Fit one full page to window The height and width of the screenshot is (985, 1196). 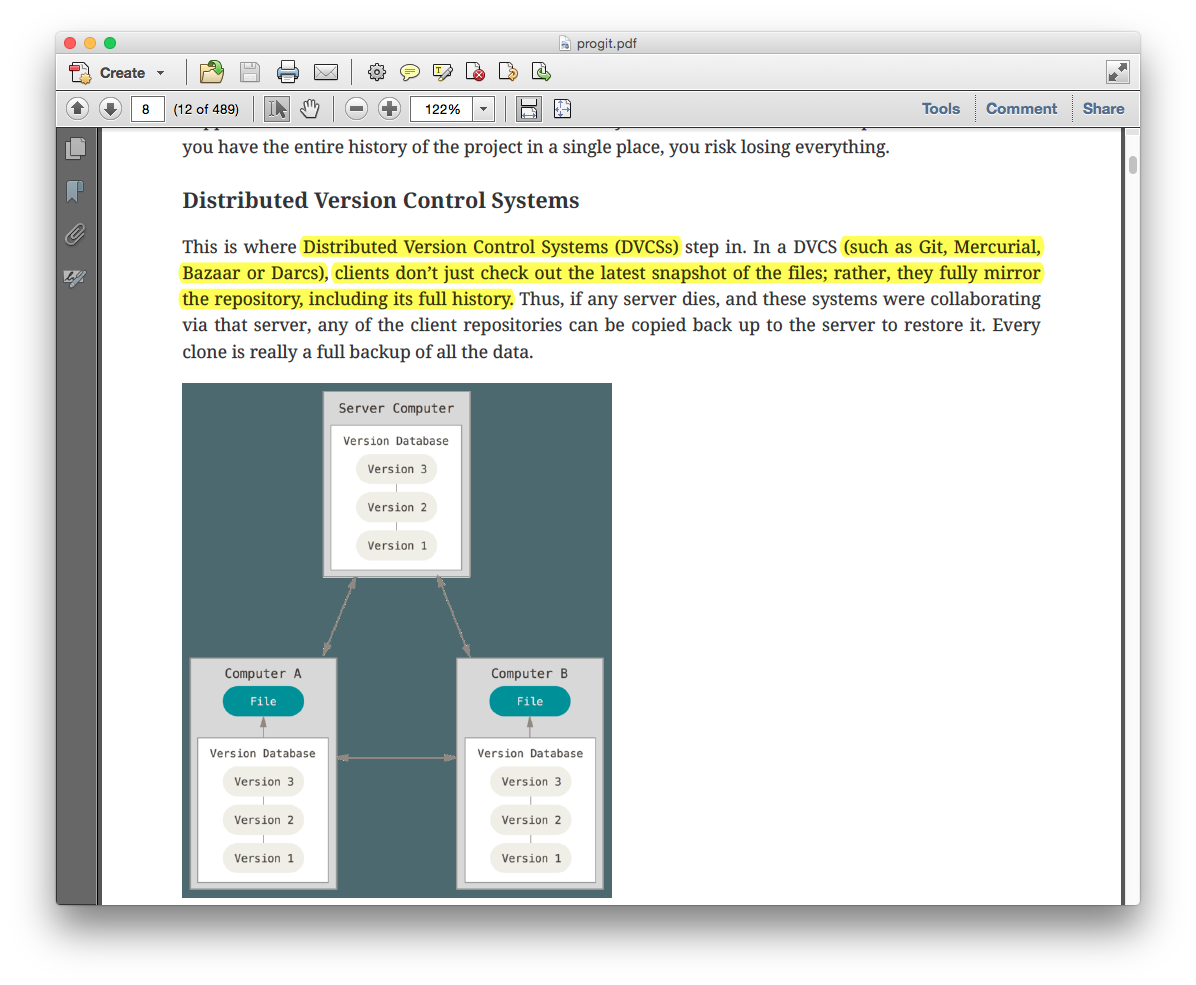tap(562, 109)
